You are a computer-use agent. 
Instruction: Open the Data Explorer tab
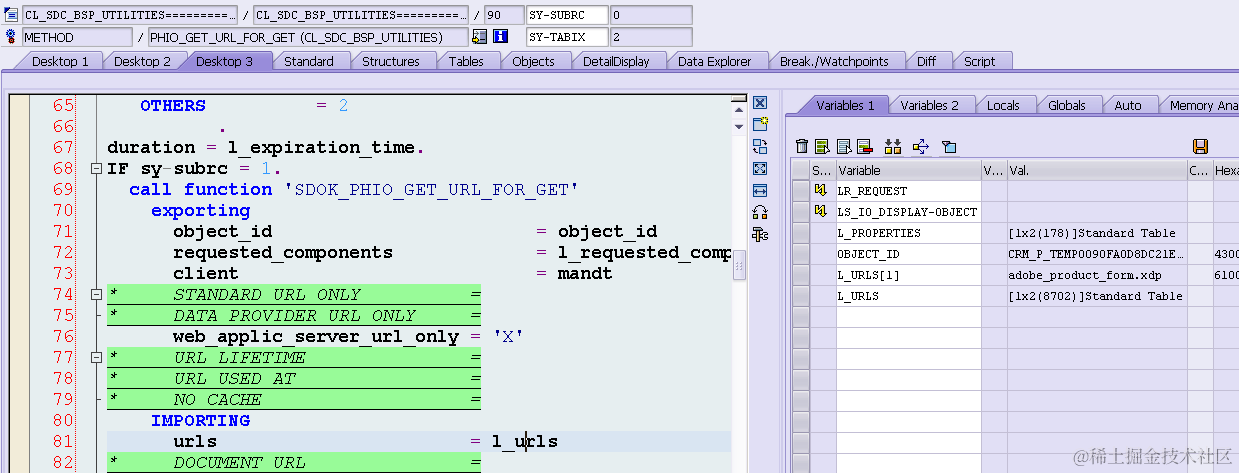pos(714,61)
